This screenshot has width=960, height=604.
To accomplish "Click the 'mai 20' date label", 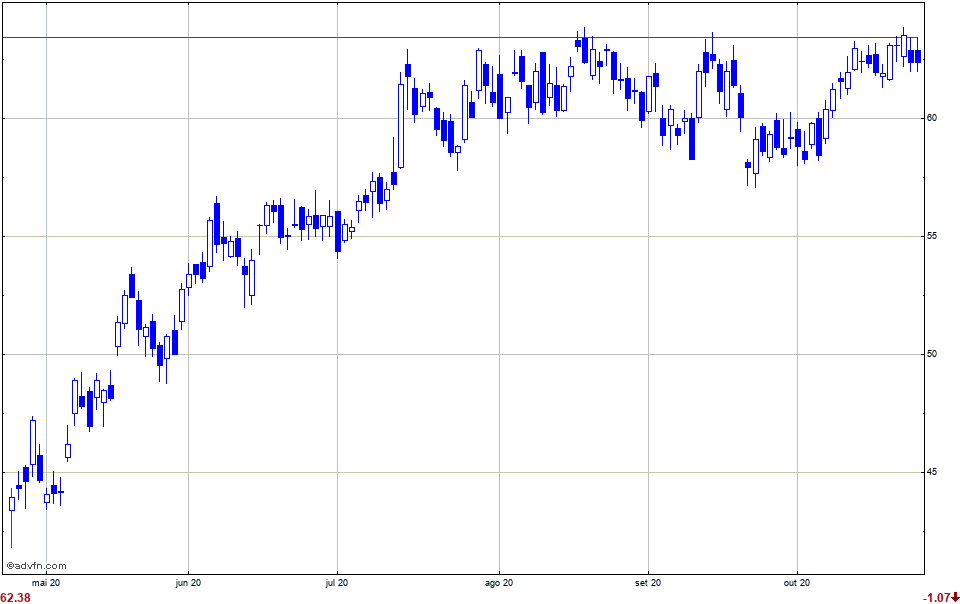I will pos(46,583).
